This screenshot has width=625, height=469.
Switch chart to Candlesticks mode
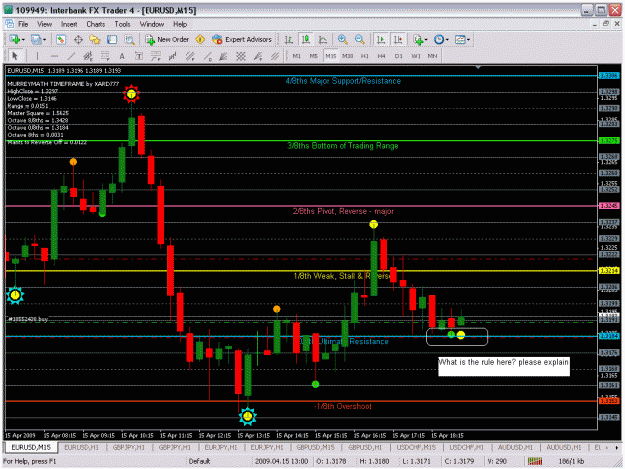[x=306, y=39]
